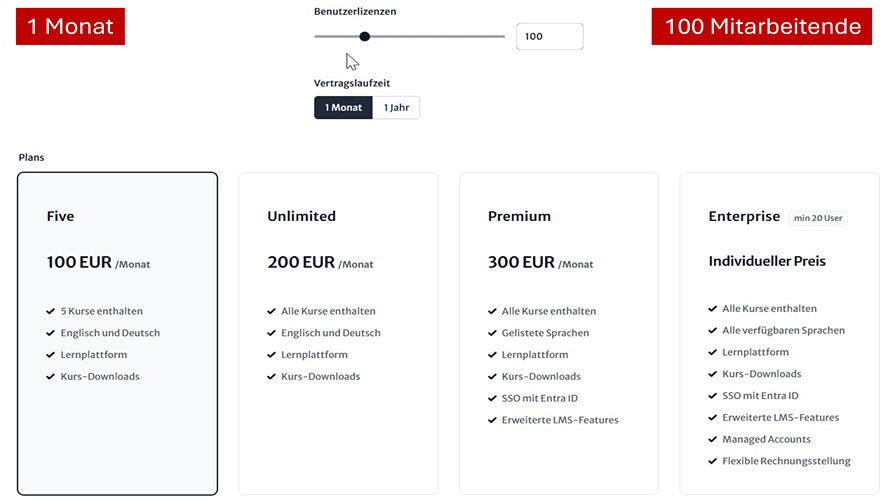Screen dimensions: 888x502
Task: Click the red '1 Monat' banner label
Action: click(70, 26)
